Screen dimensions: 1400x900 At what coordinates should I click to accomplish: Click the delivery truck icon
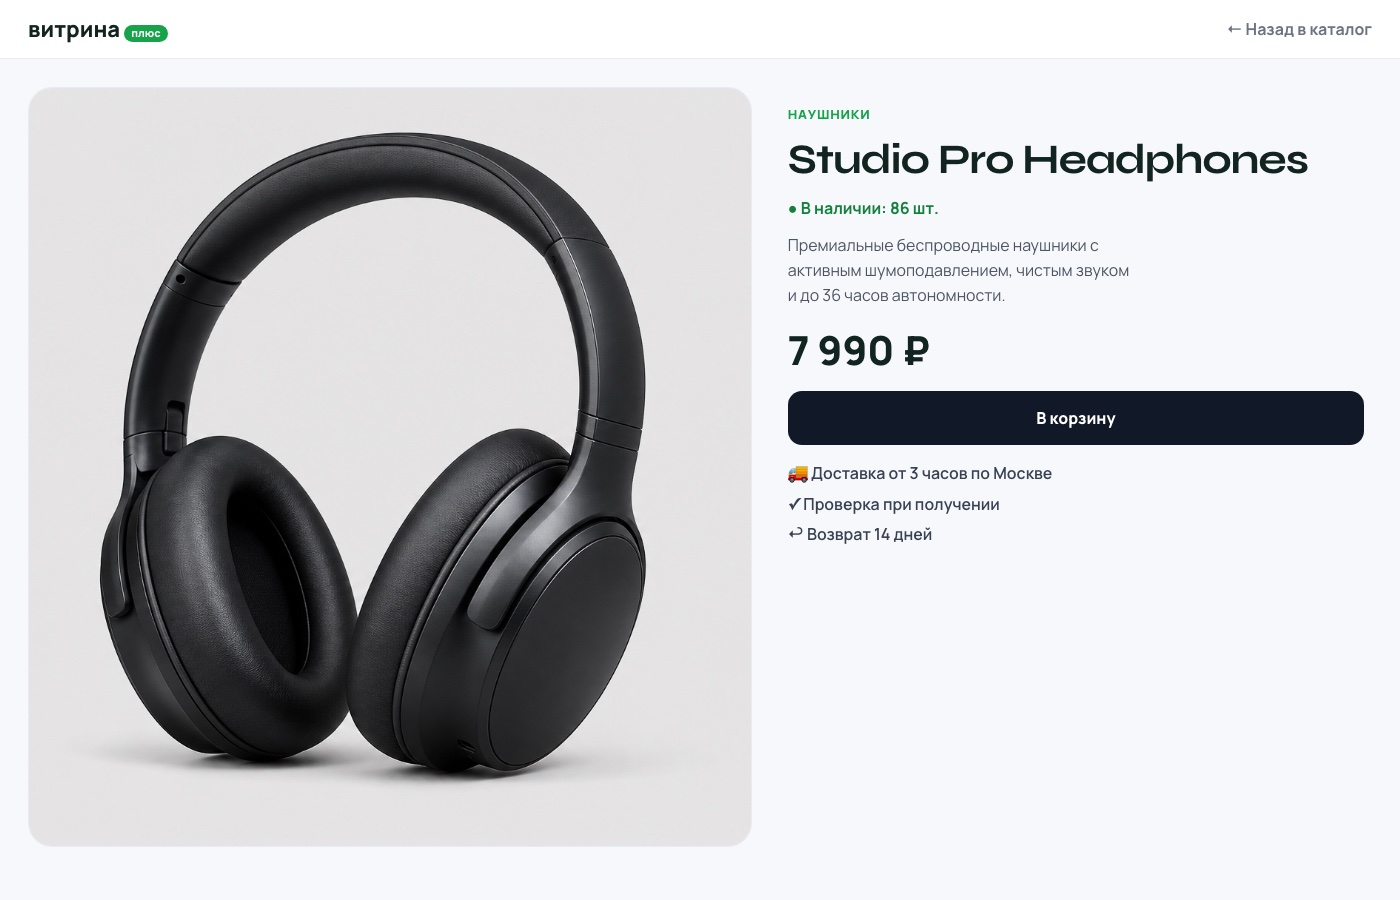point(797,473)
